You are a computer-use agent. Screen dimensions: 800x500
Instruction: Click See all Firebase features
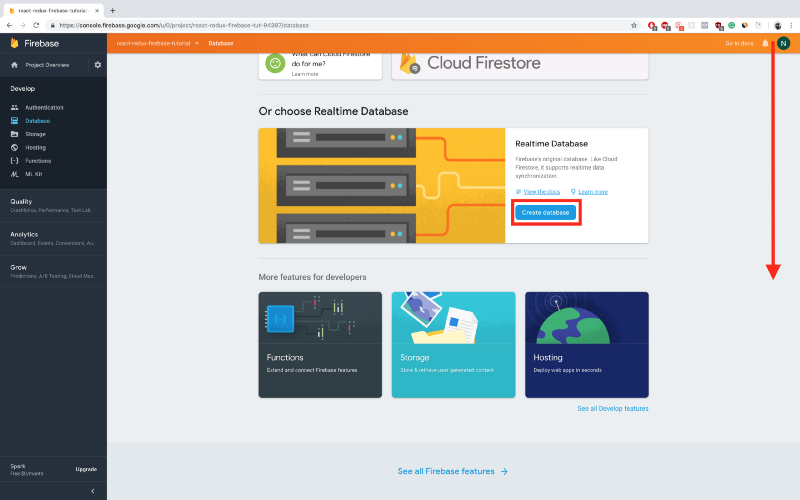[453, 471]
